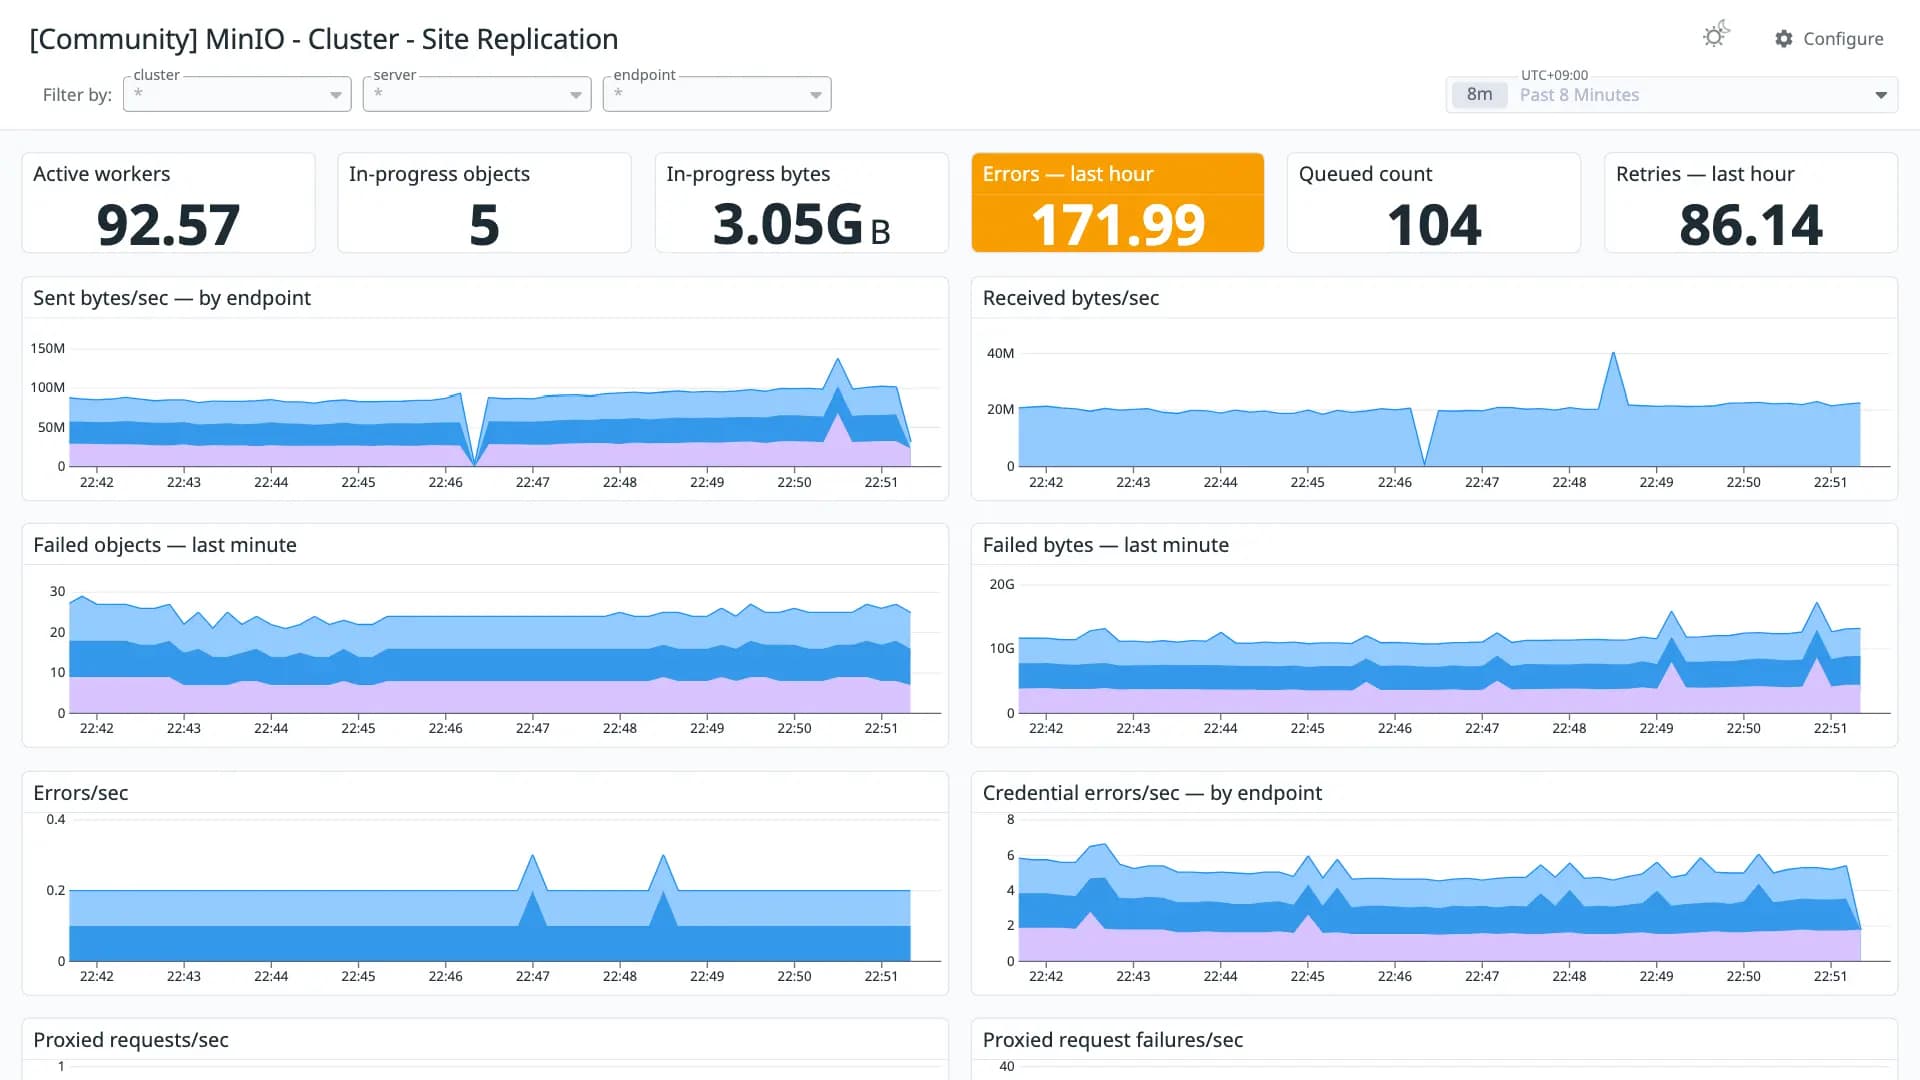Screen dimensions: 1920x1080
Task: Click the Errors/sec chart title
Action: (81, 793)
